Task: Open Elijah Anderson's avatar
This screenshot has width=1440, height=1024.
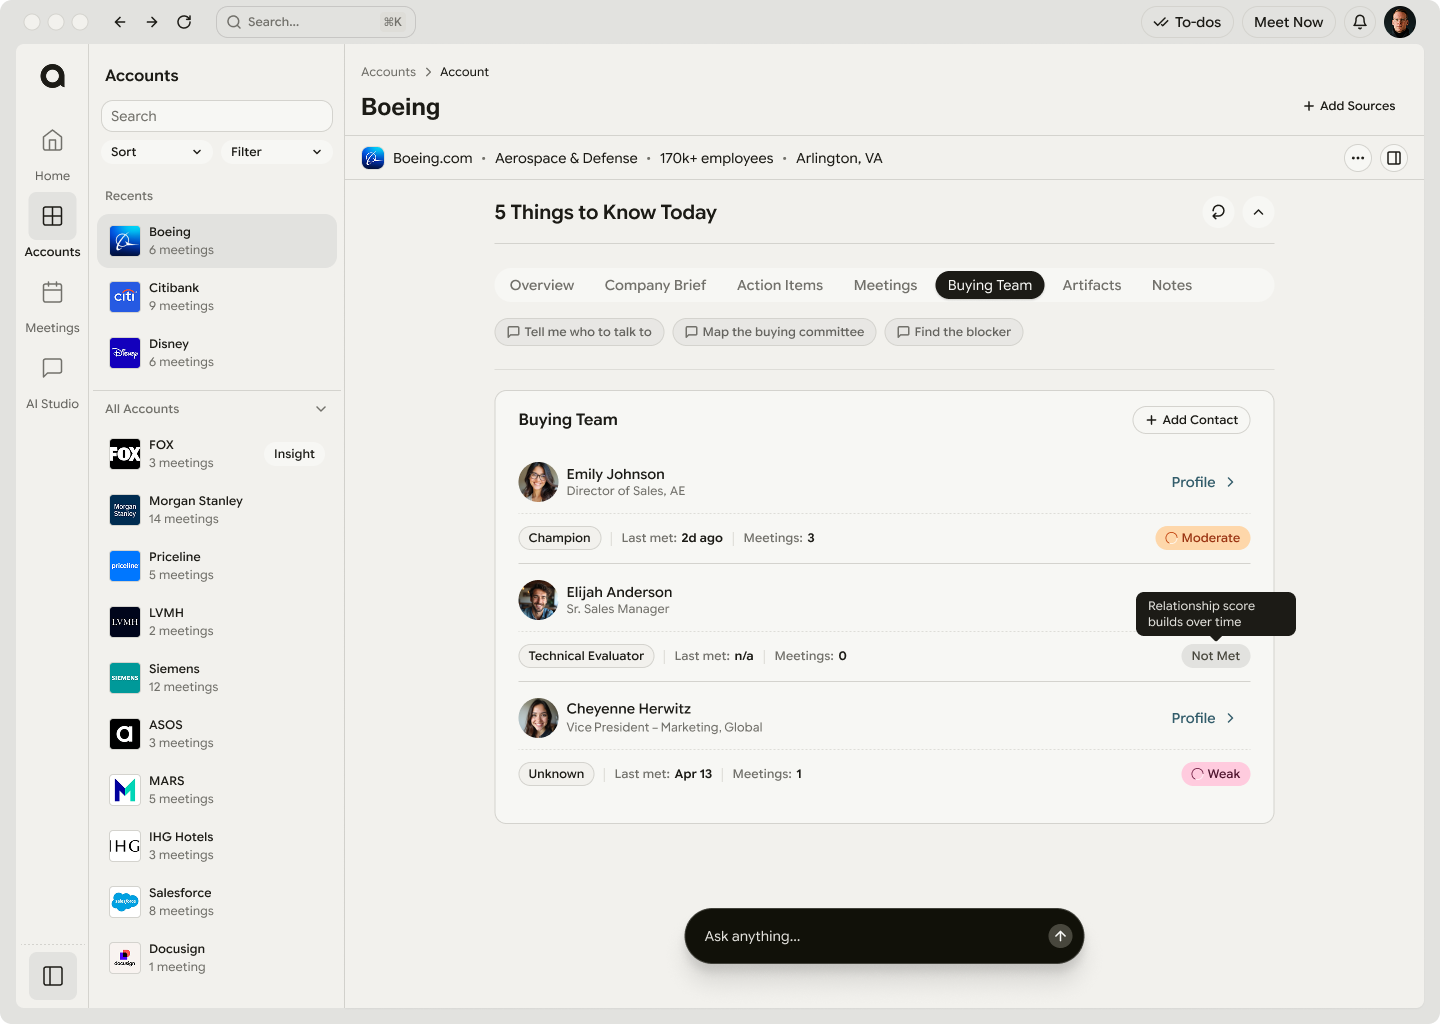Action: coord(538,600)
